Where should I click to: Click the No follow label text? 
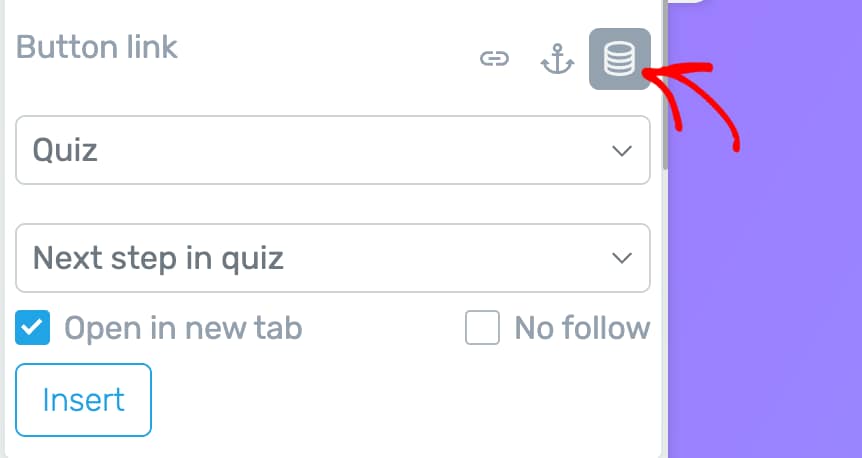click(582, 328)
